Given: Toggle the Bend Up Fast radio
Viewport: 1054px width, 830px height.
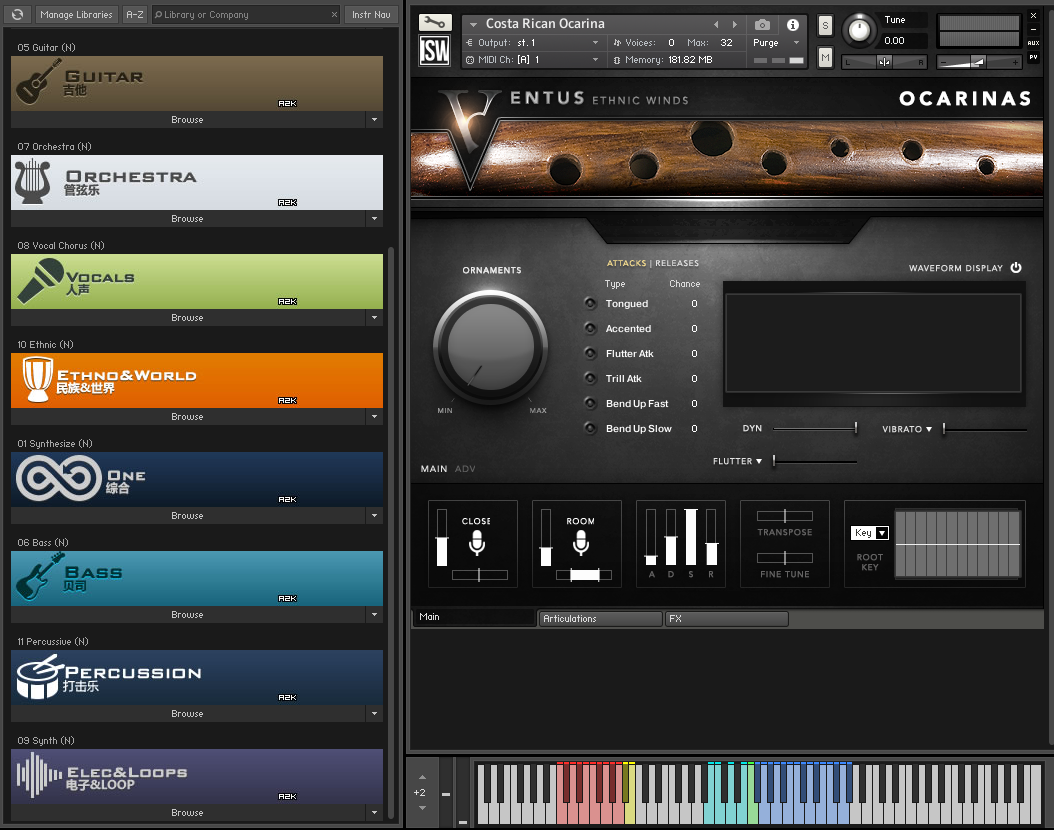Looking at the screenshot, I should [x=590, y=403].
